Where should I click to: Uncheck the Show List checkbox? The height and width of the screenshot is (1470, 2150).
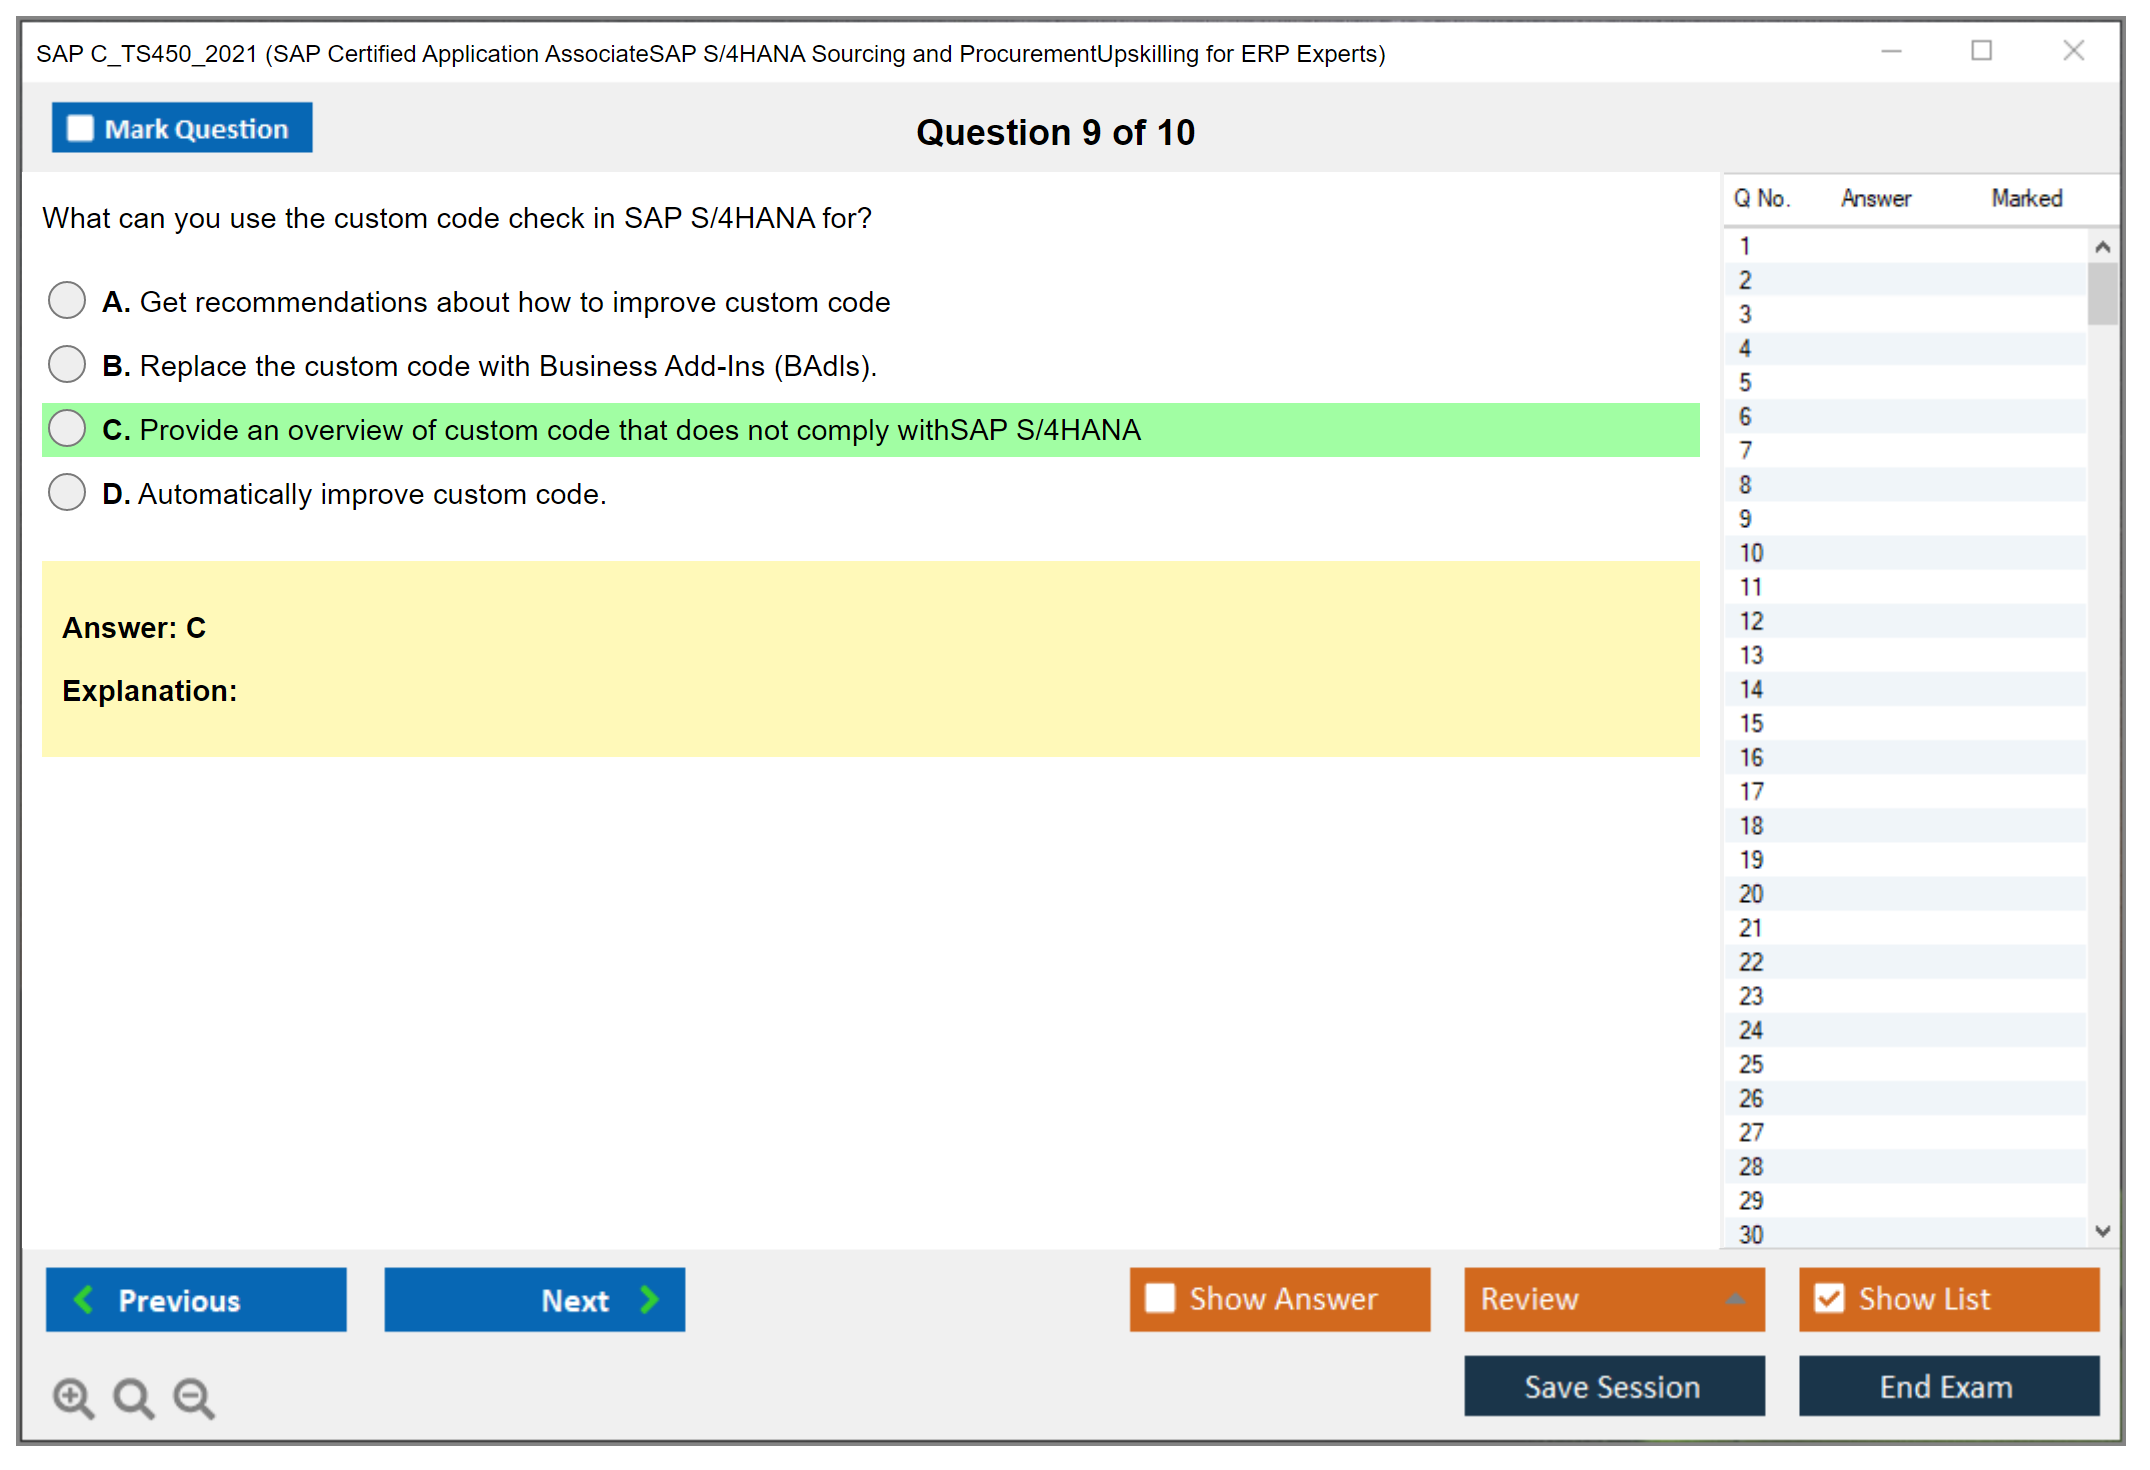coord(1829,1298)
